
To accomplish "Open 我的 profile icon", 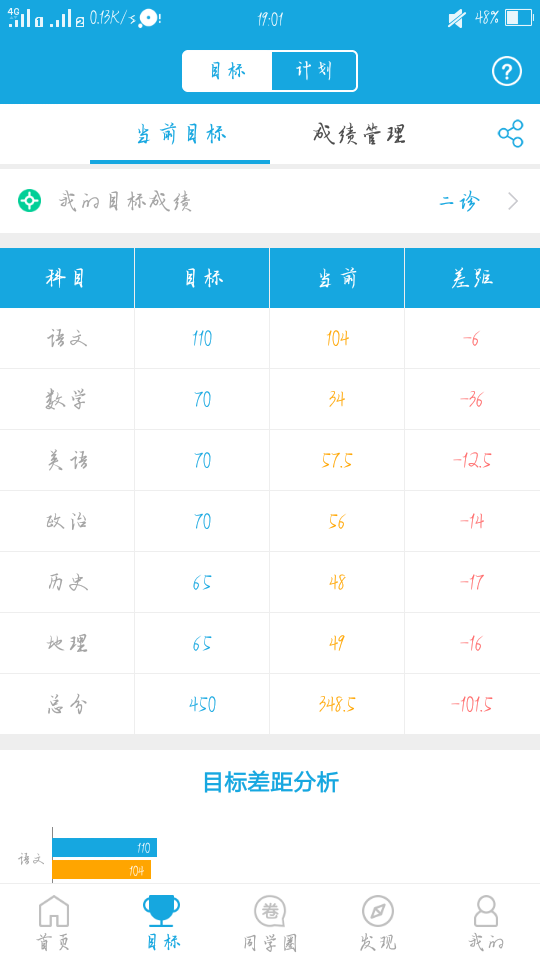I will click(486, 911).
